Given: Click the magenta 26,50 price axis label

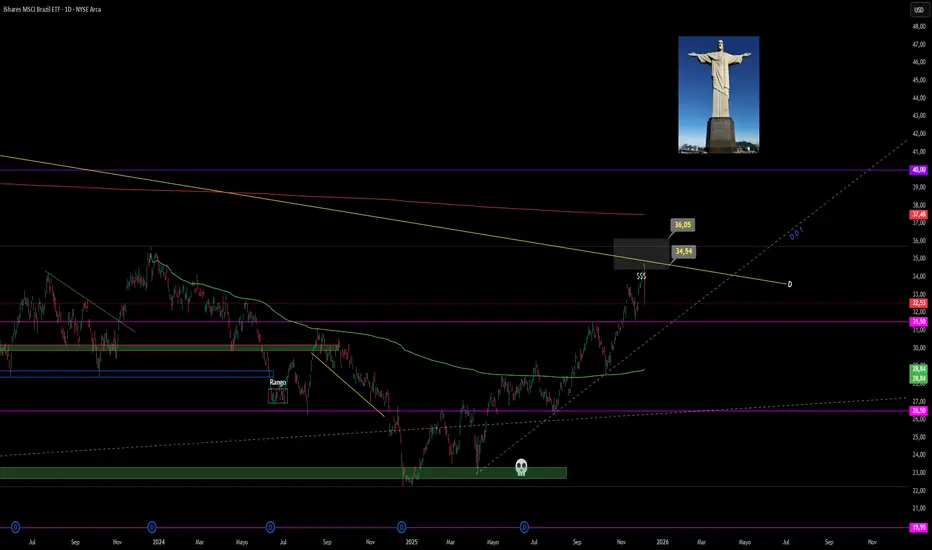Looking at the screenshot, I should 918,411.
